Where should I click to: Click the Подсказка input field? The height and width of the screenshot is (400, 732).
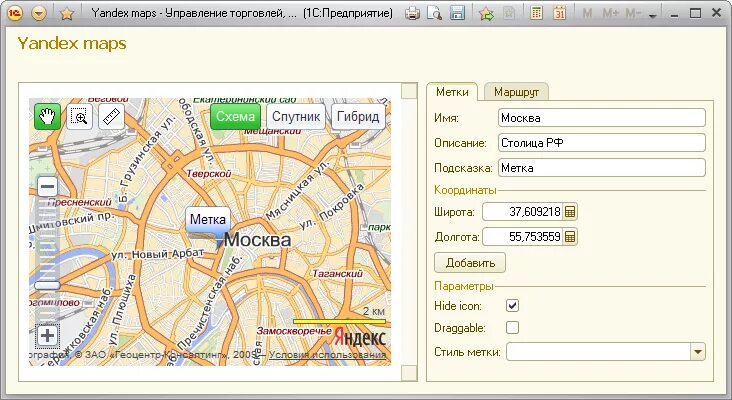coord(602,168)
